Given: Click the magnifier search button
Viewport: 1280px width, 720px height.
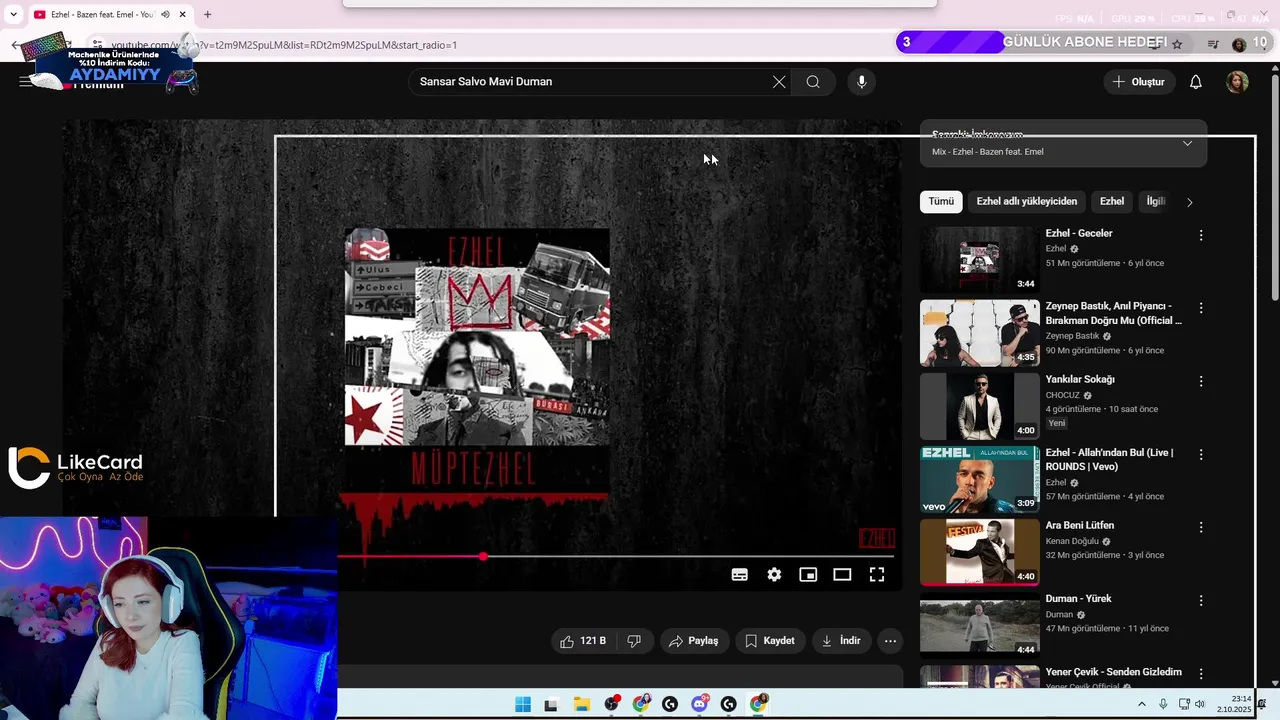Looking at the screenshot, I should point(813,82).
